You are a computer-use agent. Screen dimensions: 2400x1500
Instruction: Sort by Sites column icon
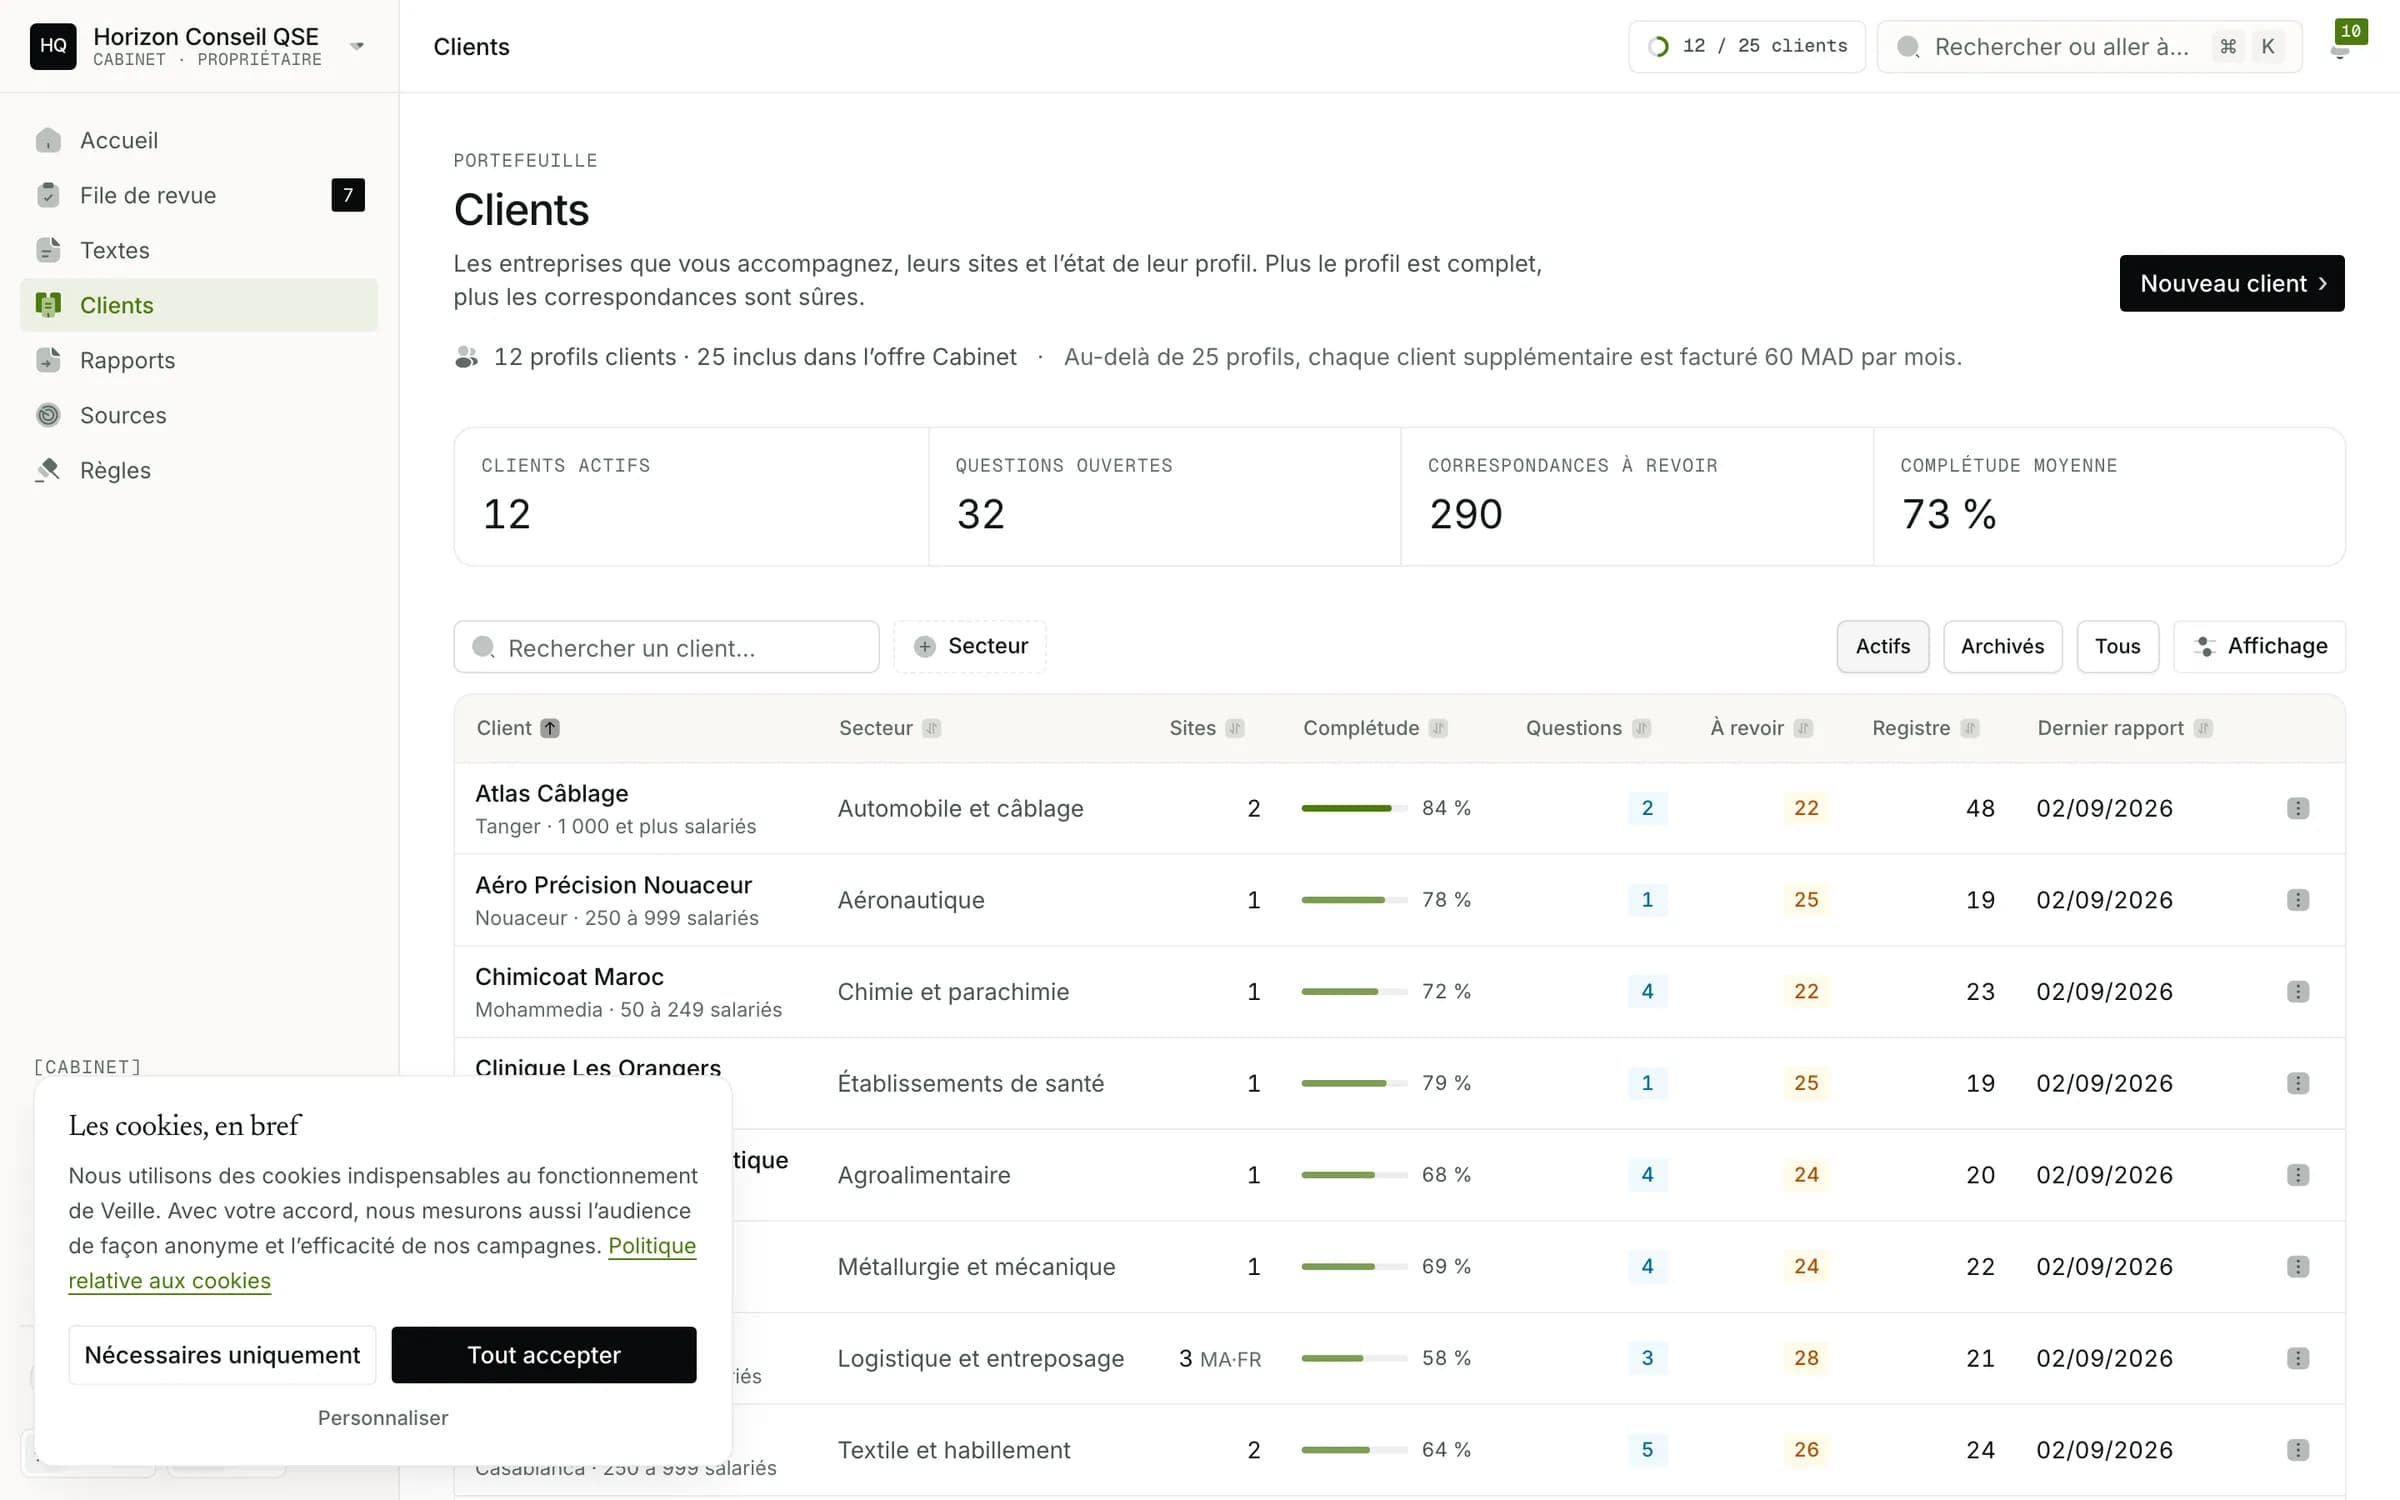pos(1235,728)
